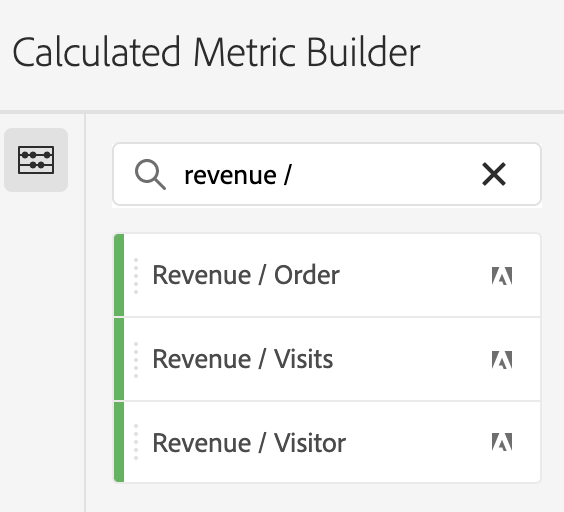Grab the Revenue / Order drag handle dots
The width and height of the screenshot is (564, 512).
pos(136,276)
